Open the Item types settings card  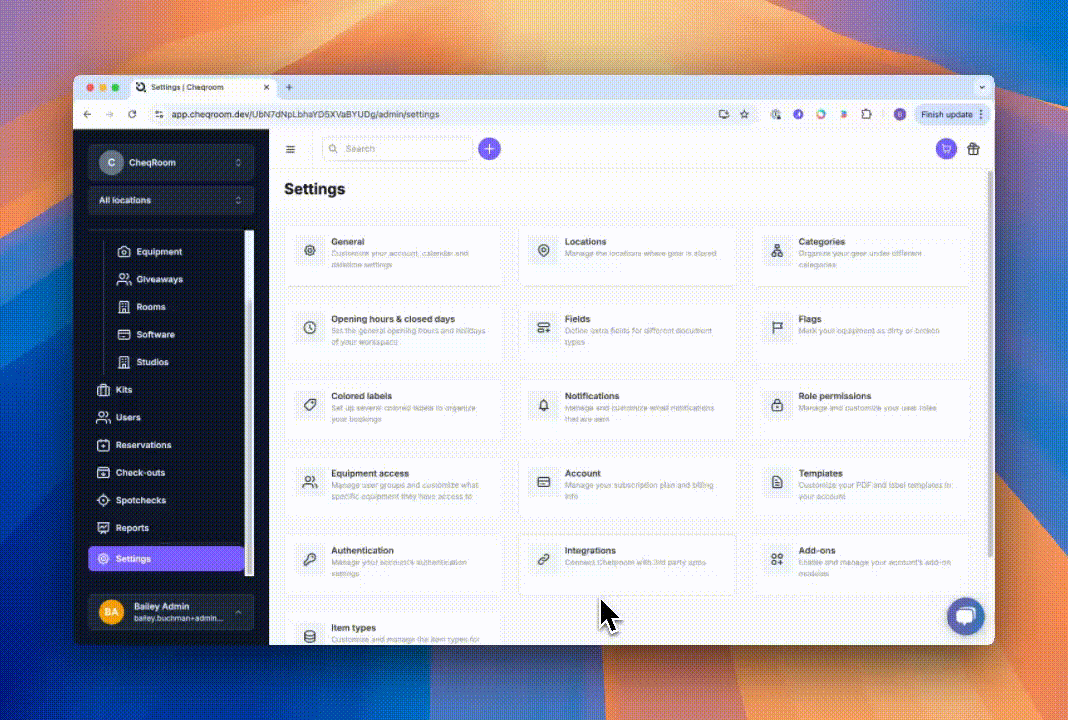click(394, 629)
